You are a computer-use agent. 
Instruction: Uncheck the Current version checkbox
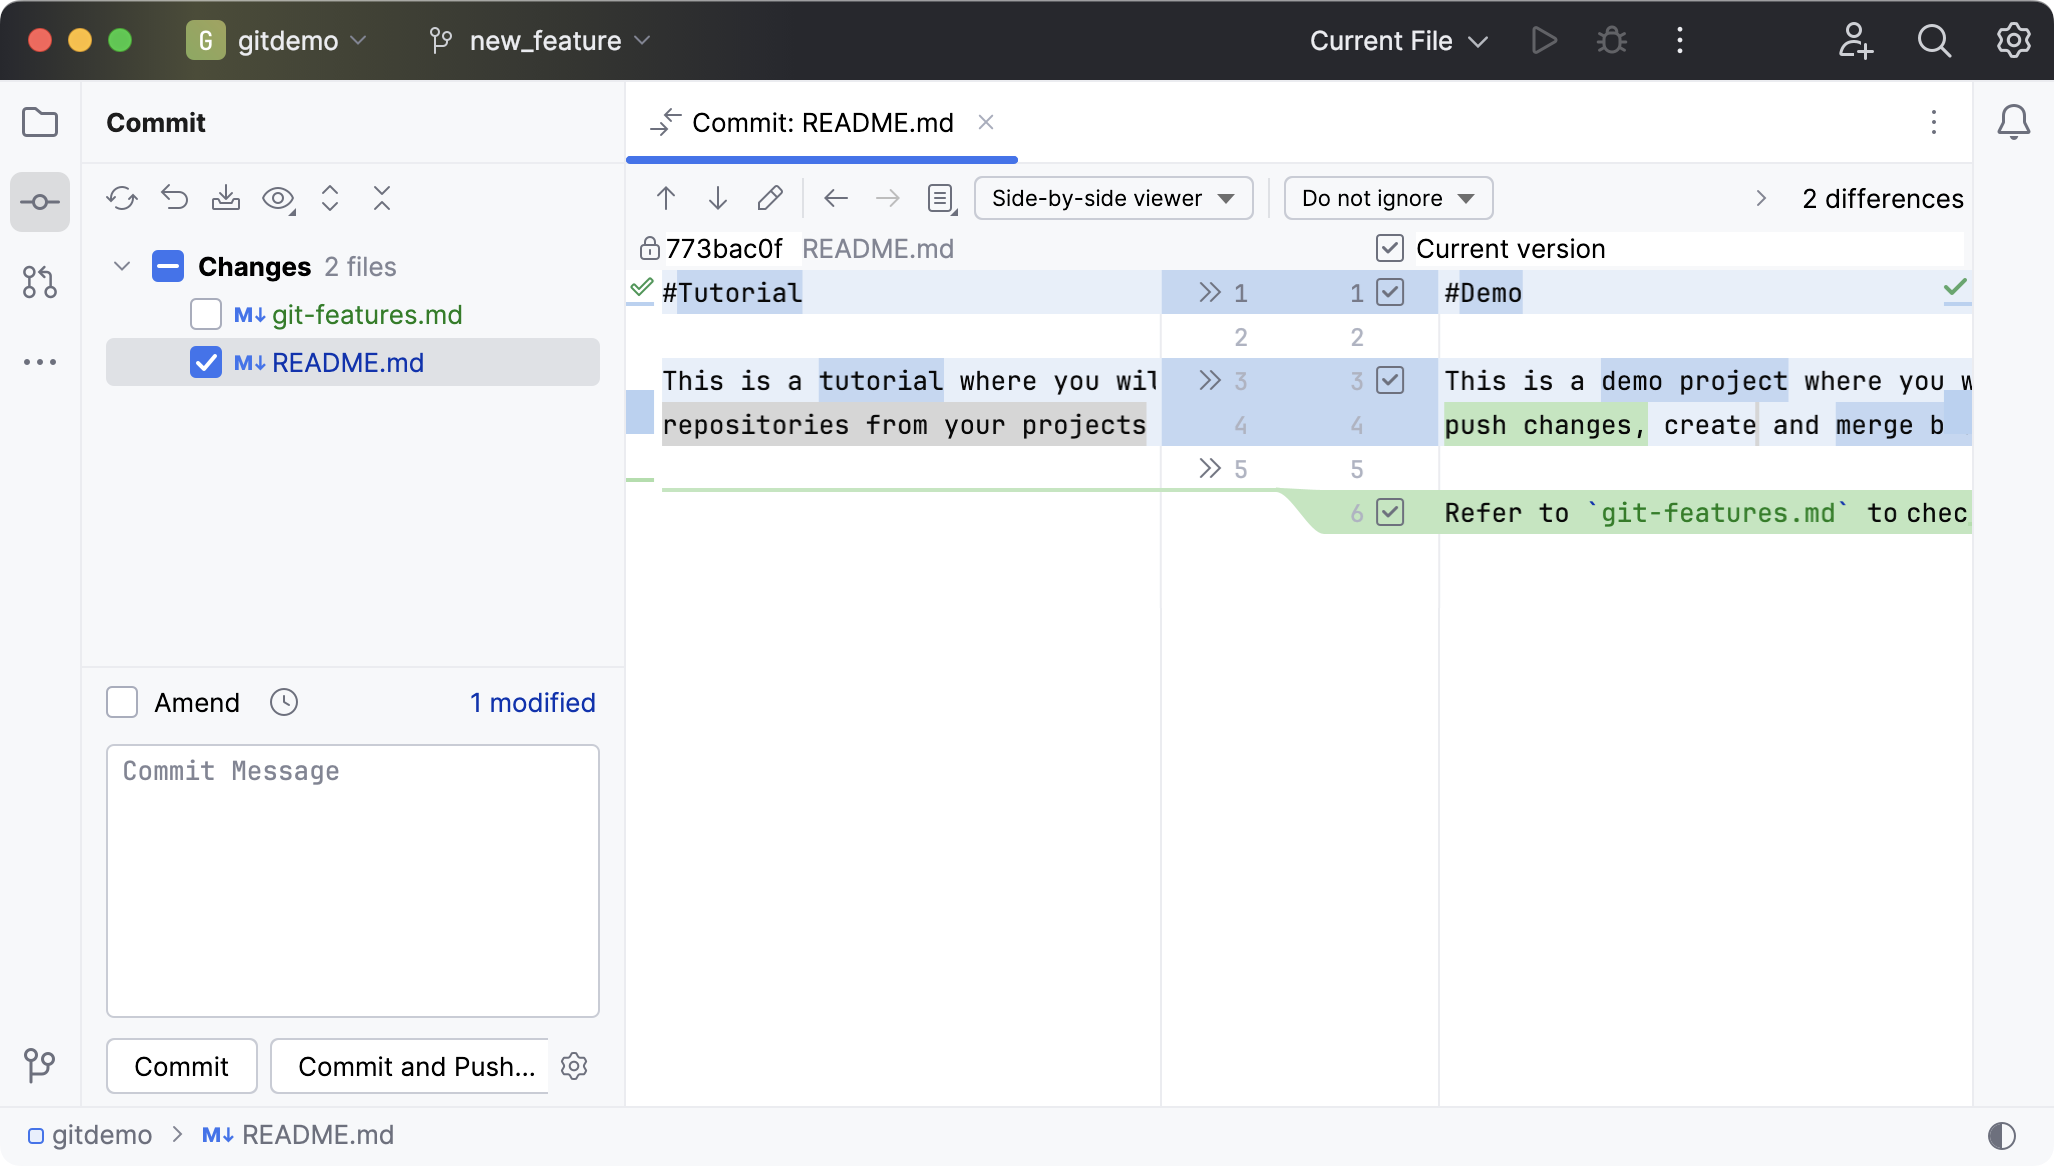click(x=1388, y=248)
